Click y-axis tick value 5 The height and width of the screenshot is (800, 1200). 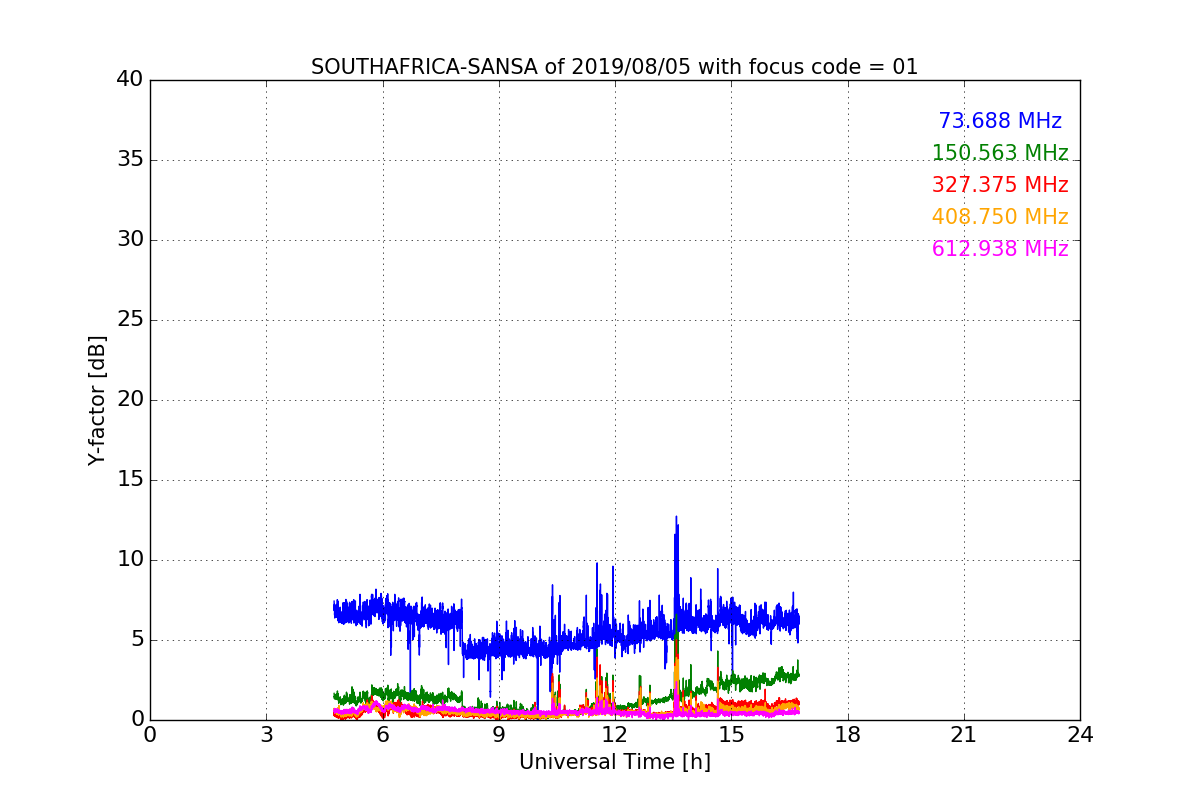click(137, 640)
